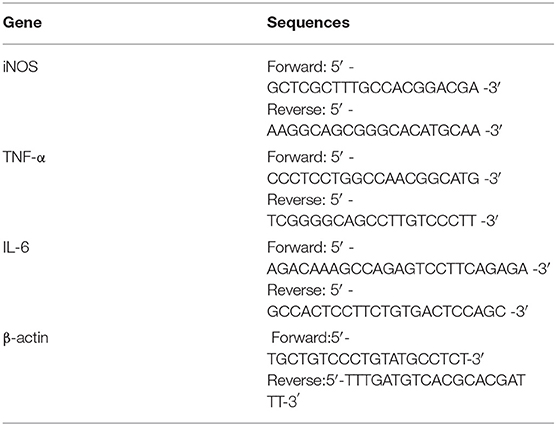Click the iNOS forward sequence GCTCGCTTTGCCACGGACGA
The width and height of the screenshot is (556, 426).
(373, 88)
